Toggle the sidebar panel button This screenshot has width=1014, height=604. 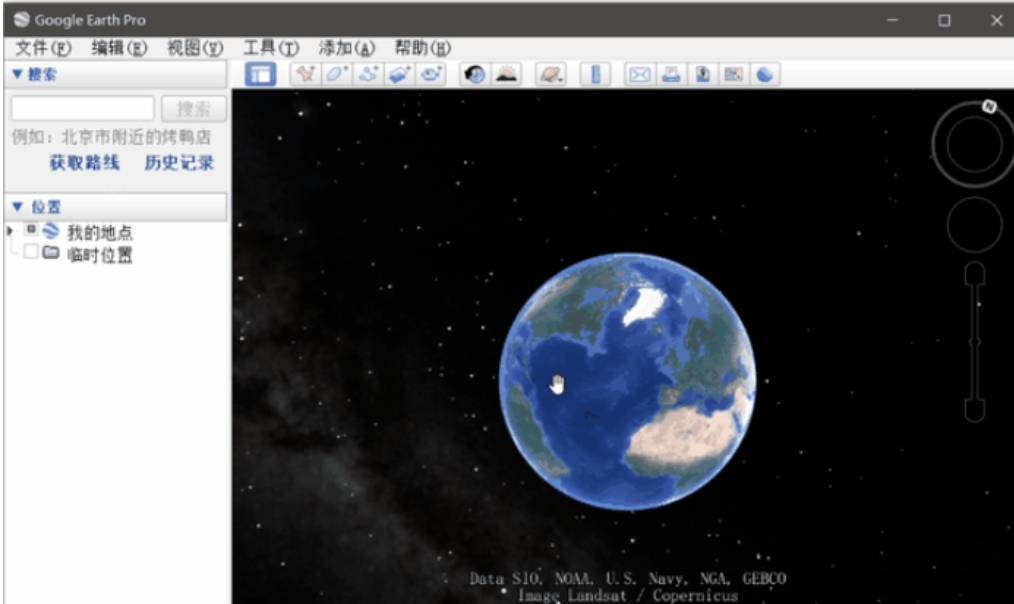(x=261, y=74)
